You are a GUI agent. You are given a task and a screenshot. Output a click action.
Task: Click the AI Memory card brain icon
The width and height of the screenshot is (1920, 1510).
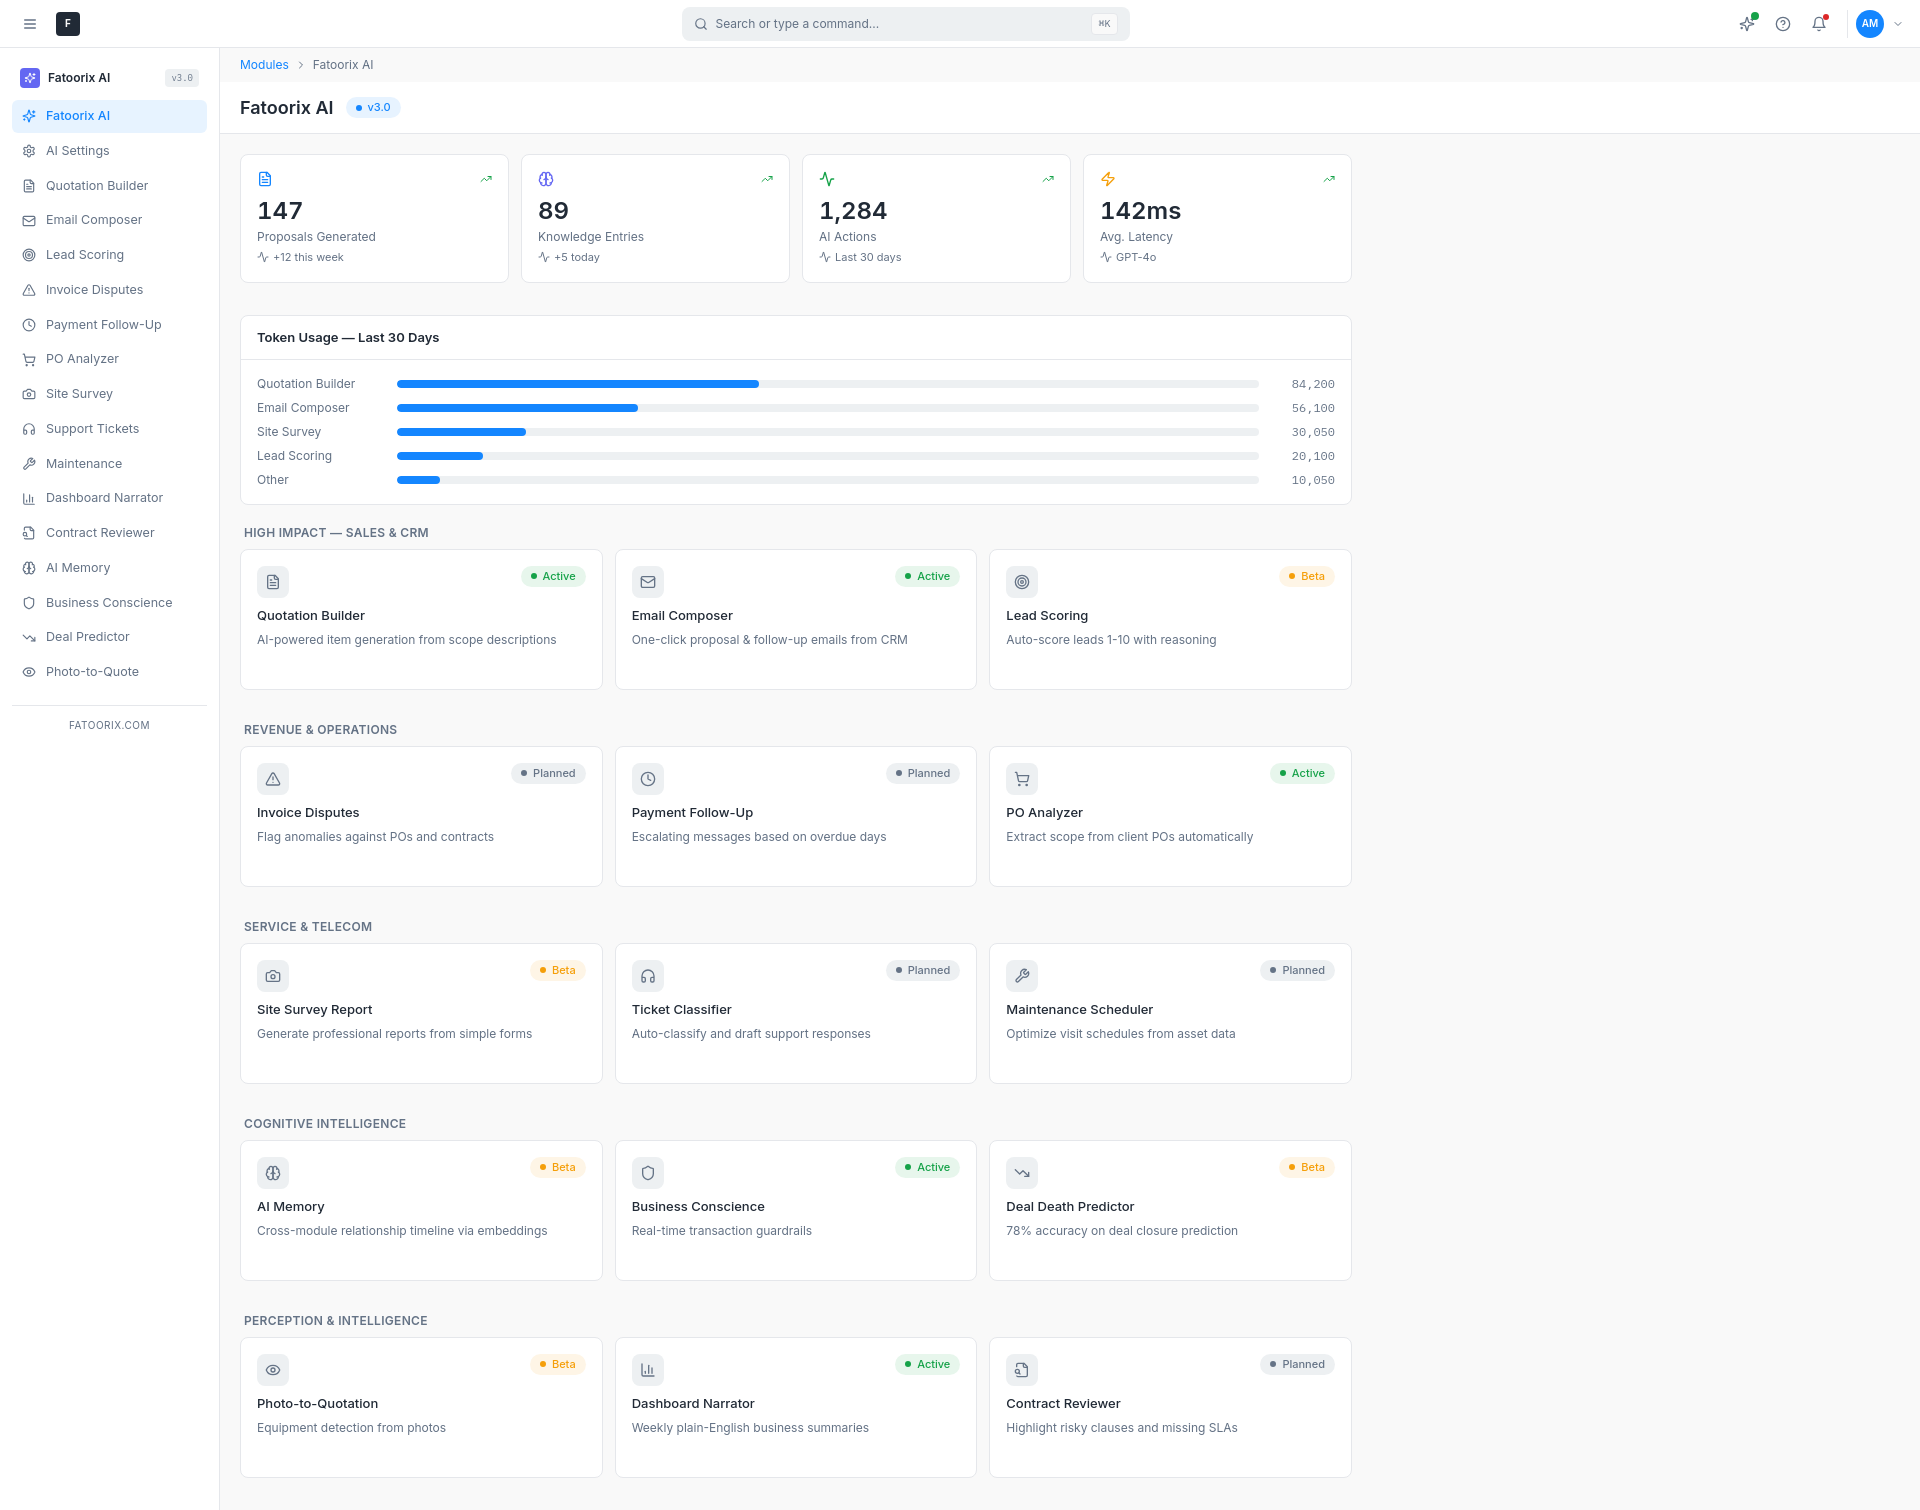273,1173
